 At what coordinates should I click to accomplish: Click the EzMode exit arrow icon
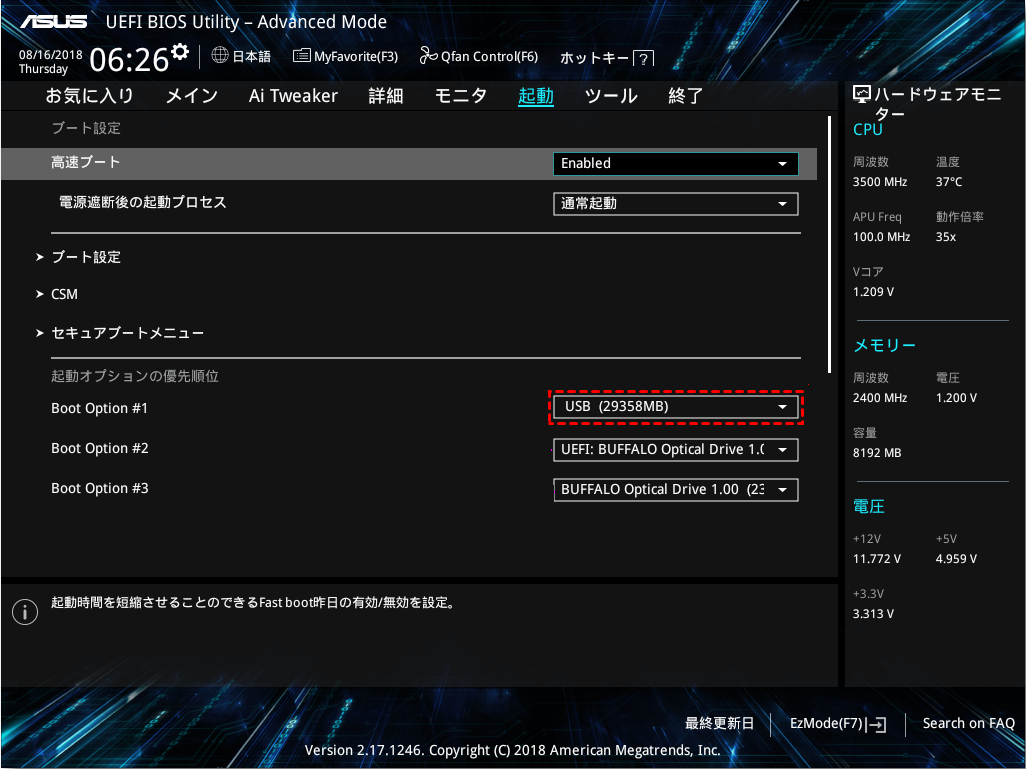876,724
